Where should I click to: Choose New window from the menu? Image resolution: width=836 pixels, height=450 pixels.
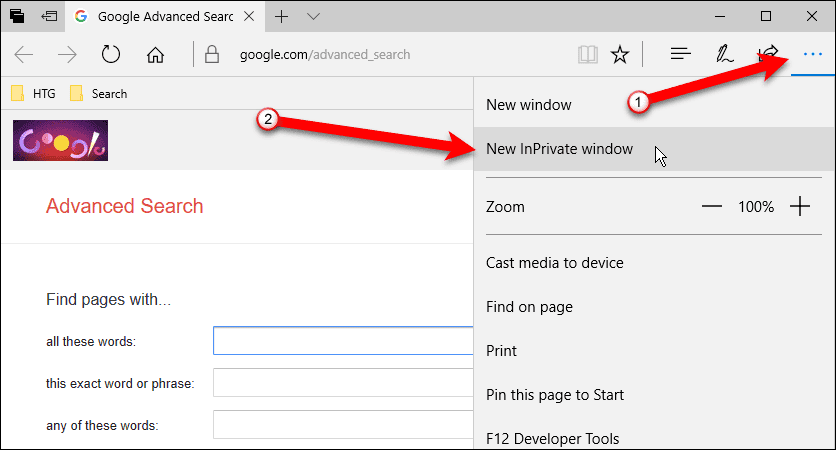tap(528, 105)
